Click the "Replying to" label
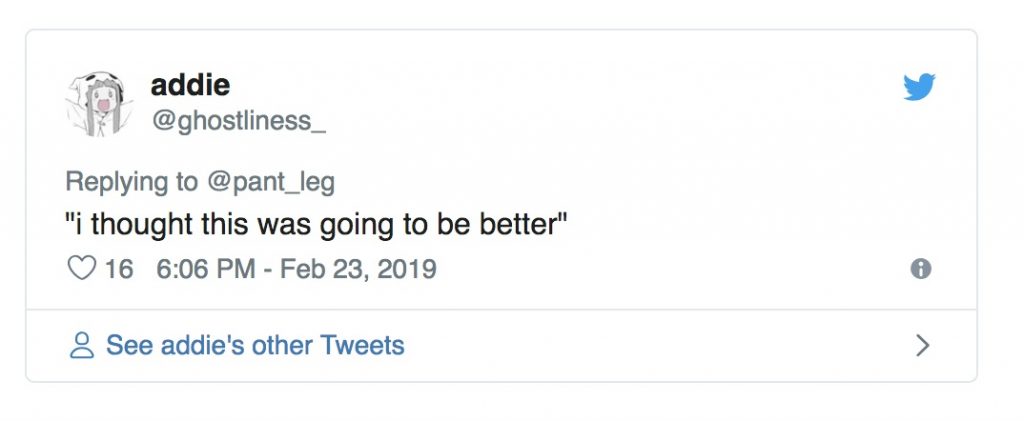Screen dimensions: 1024x421 pyautogui.click(x=131, y=182)
